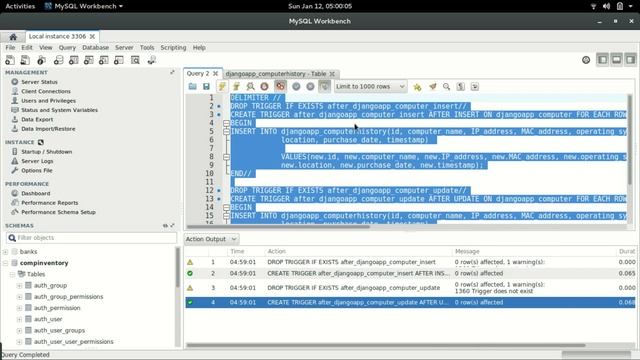Open Server Status page
640x360 pixels.
[x=39, y=82]
